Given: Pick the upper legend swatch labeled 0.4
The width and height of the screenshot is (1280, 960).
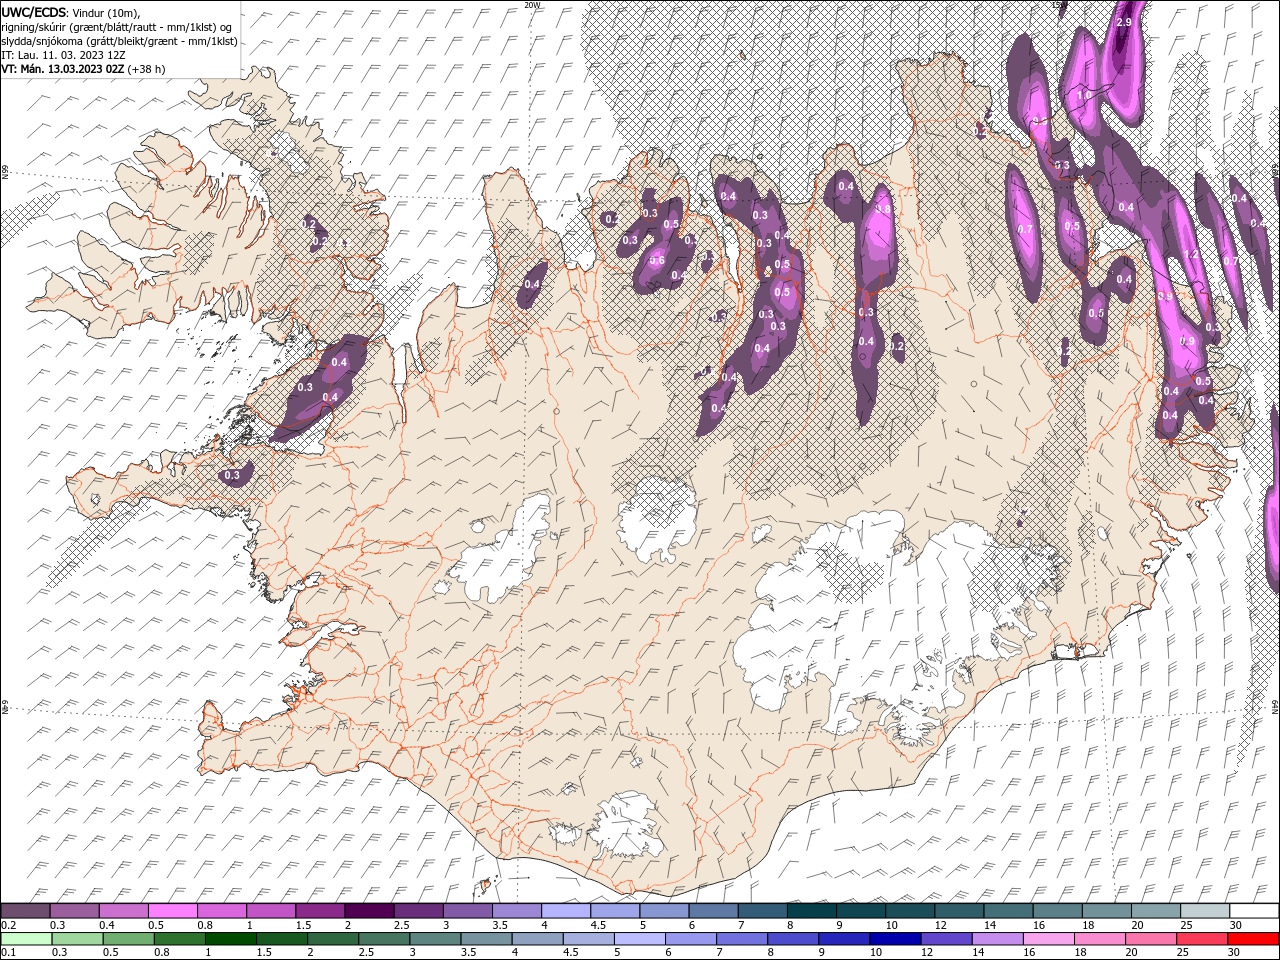Looking at the screenshot, I should click(x=123, y=911).
